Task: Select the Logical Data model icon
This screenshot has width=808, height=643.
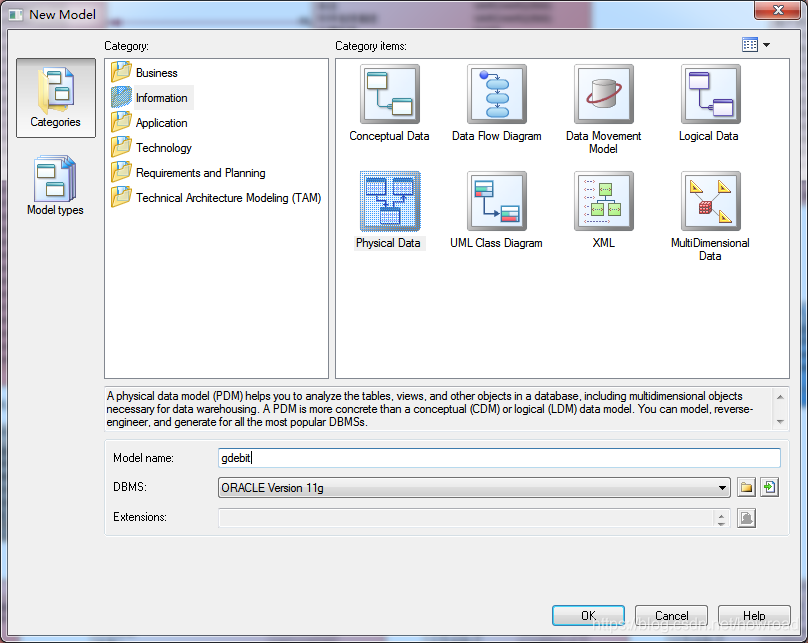Action: coord(711,94)
